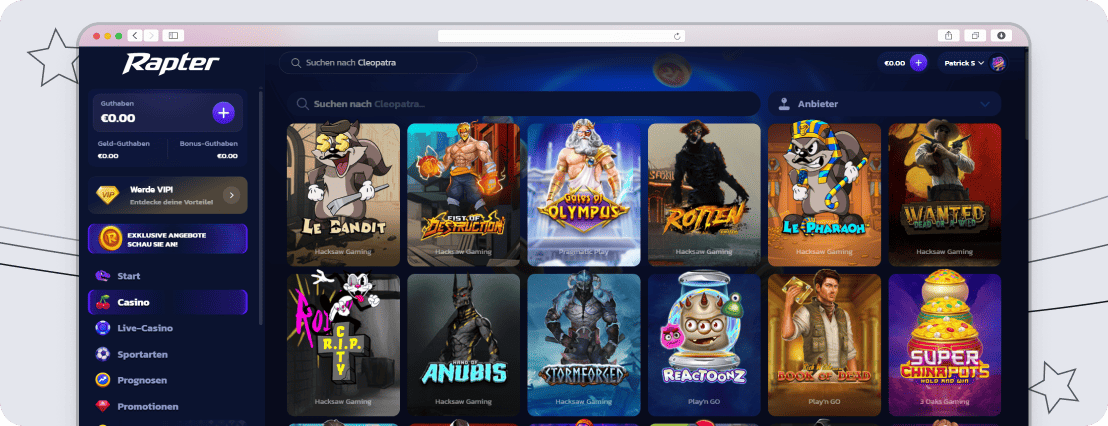Click the browser share icon
This screenshot has height=426, width=1108.
[948, 35]
